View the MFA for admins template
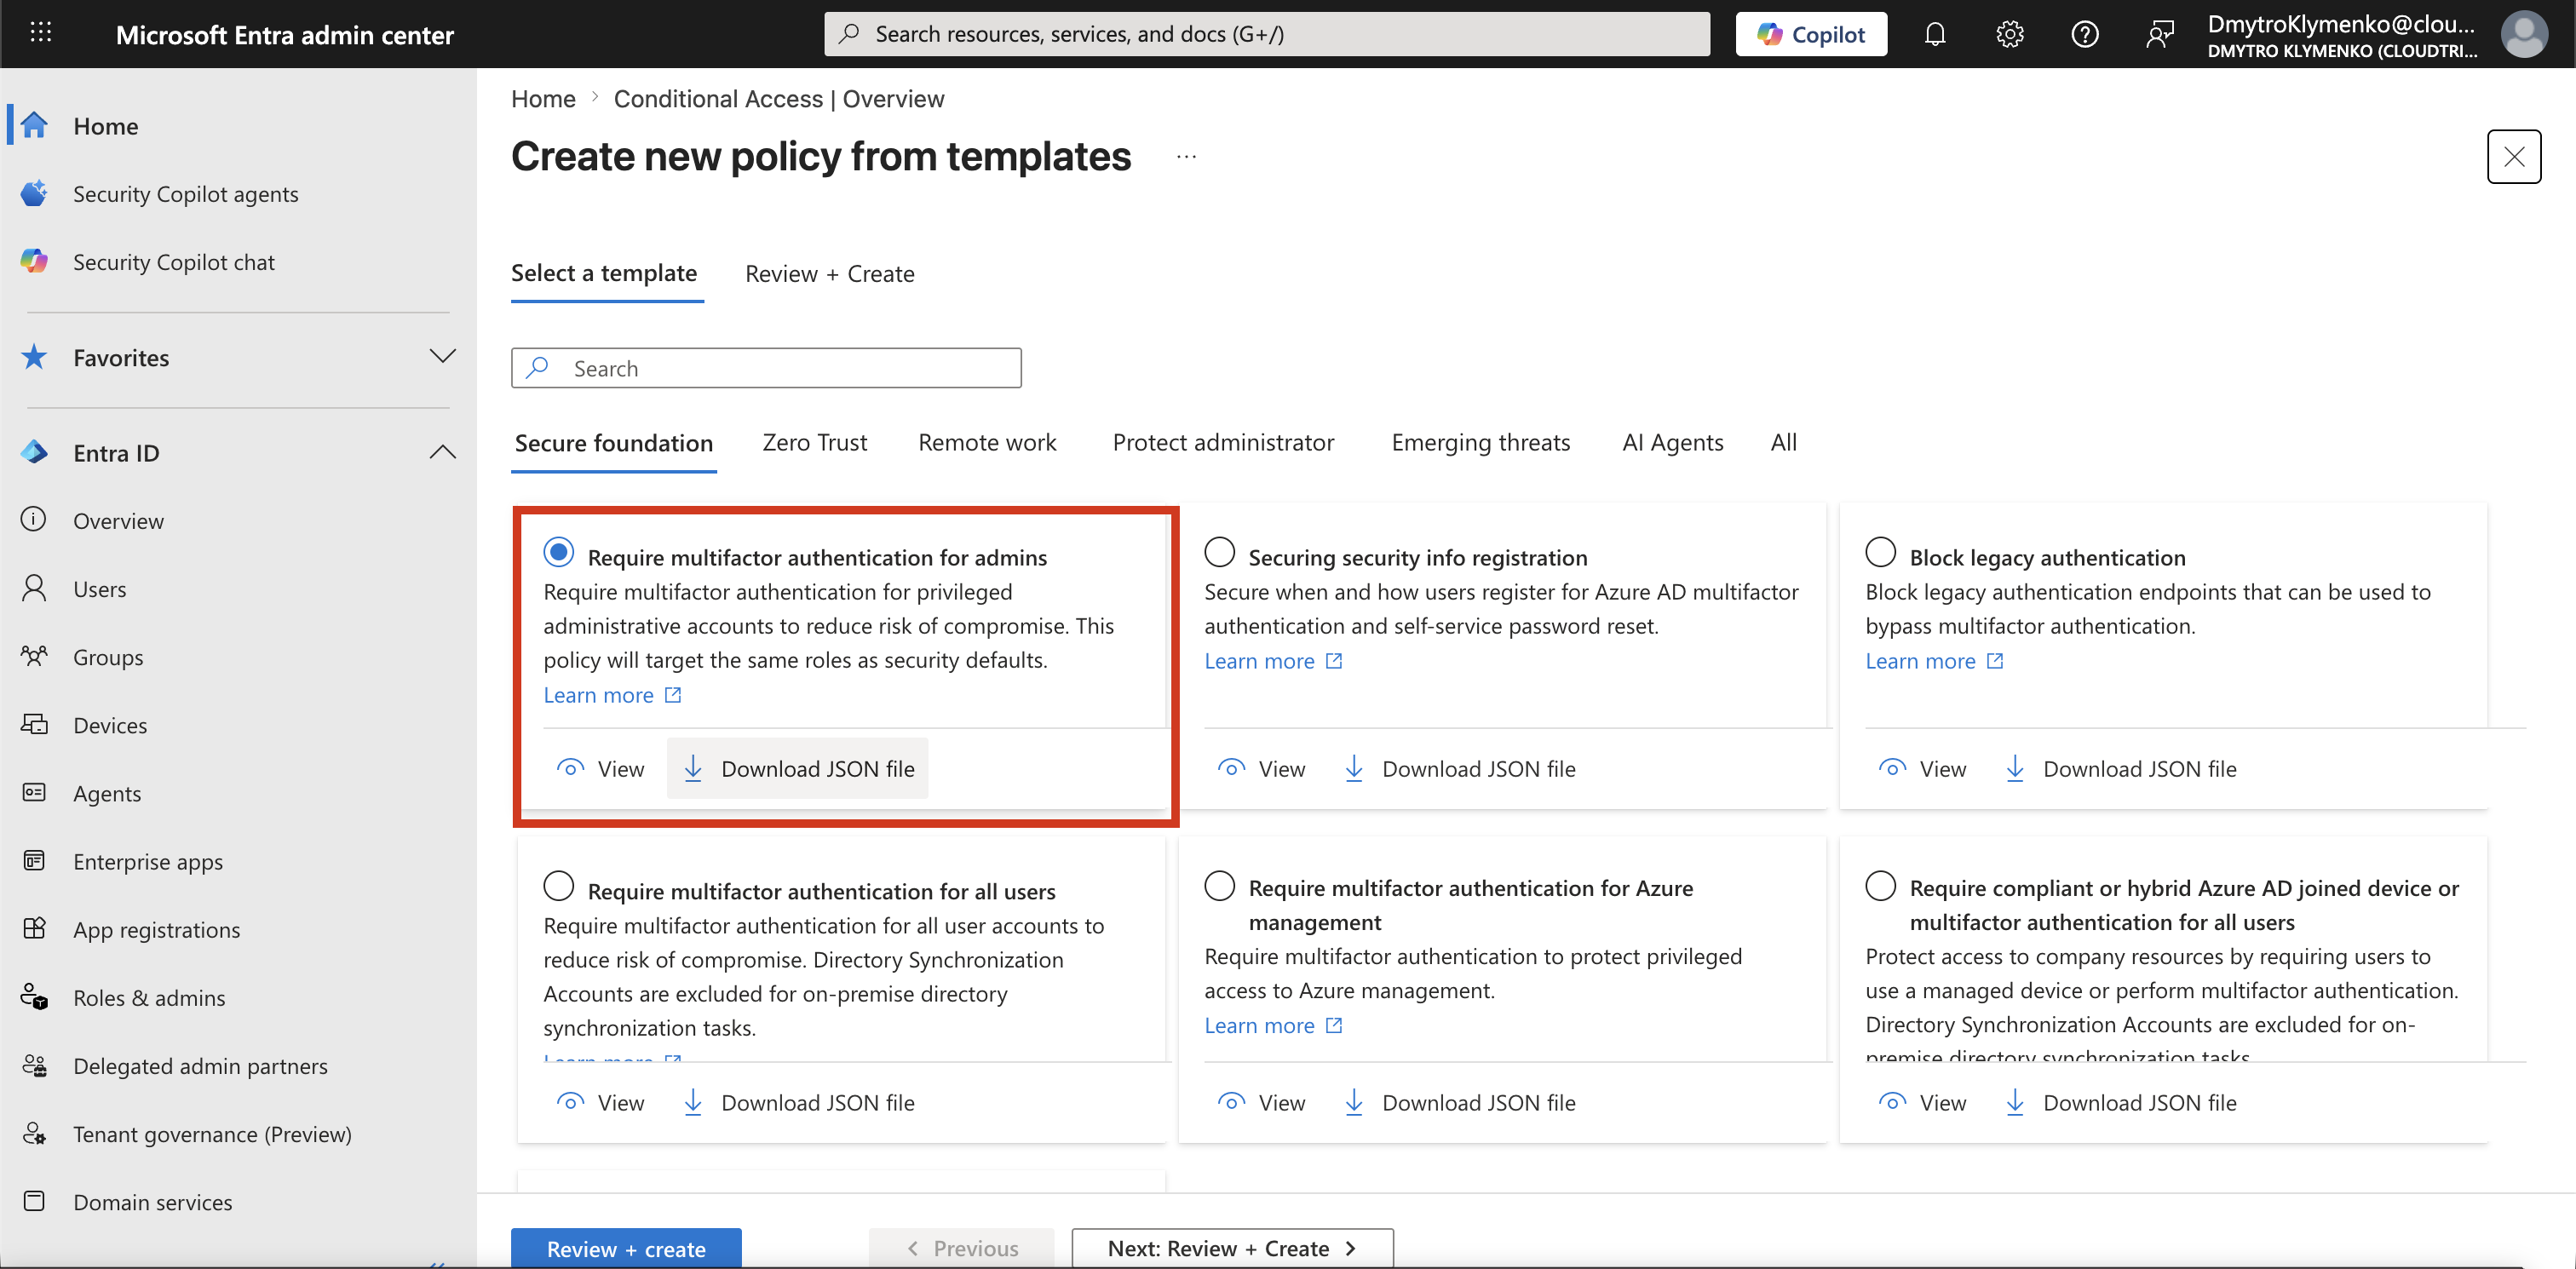Screen dimensions: 2576x1269 pyautogui.click(x=600, y=768)
